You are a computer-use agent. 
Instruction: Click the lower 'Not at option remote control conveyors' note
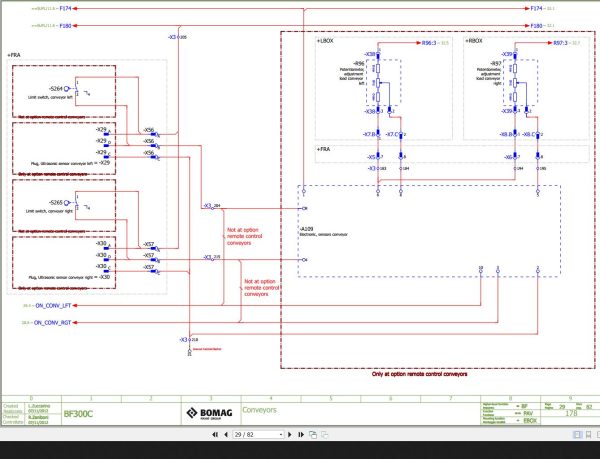click(x=262, y=288)
